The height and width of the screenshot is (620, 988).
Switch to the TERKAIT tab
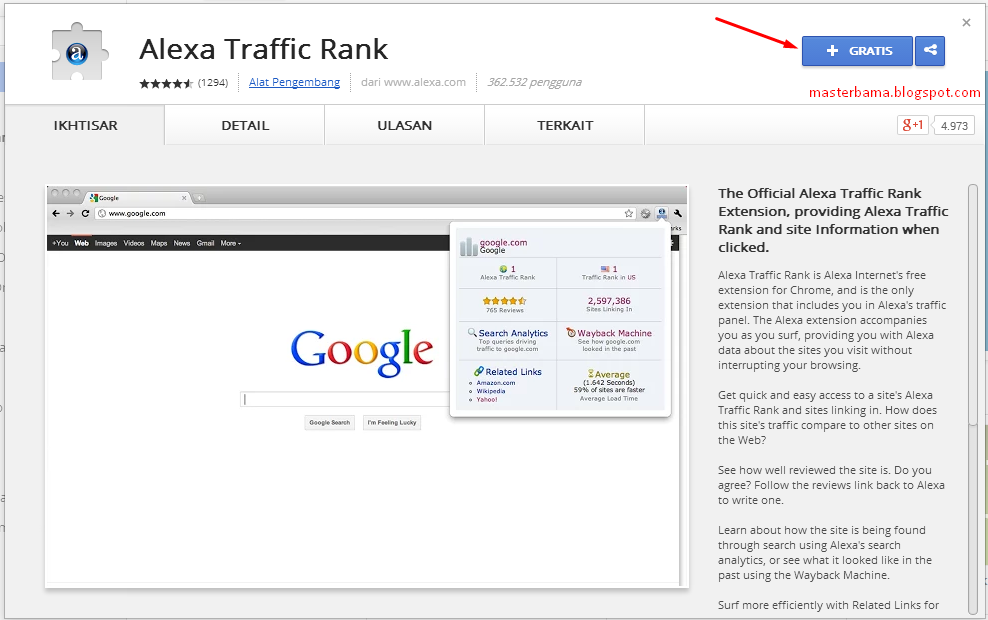point(565,125)
